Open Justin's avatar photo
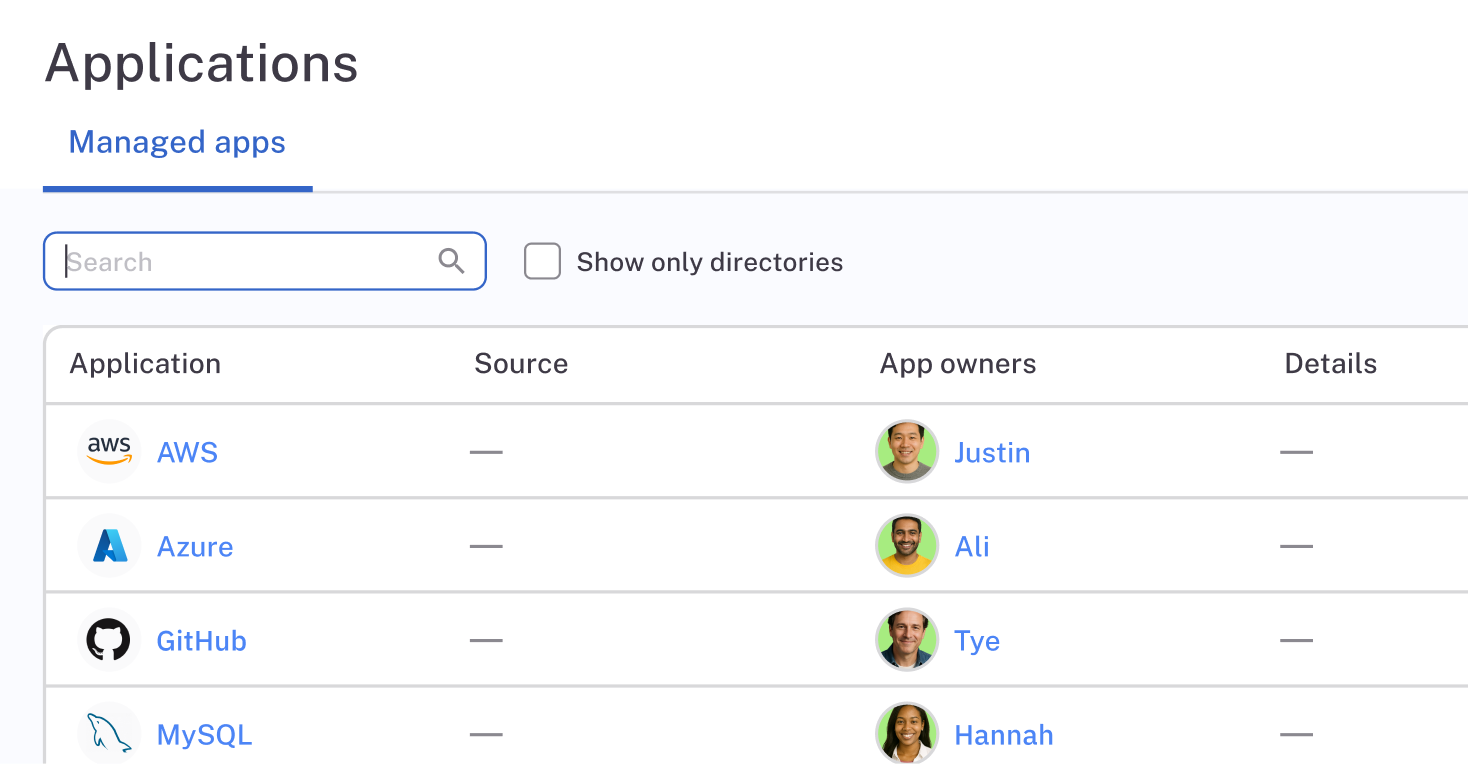Image resolution: width=1468 pixels, height=764 pixels. pos(906,451)
